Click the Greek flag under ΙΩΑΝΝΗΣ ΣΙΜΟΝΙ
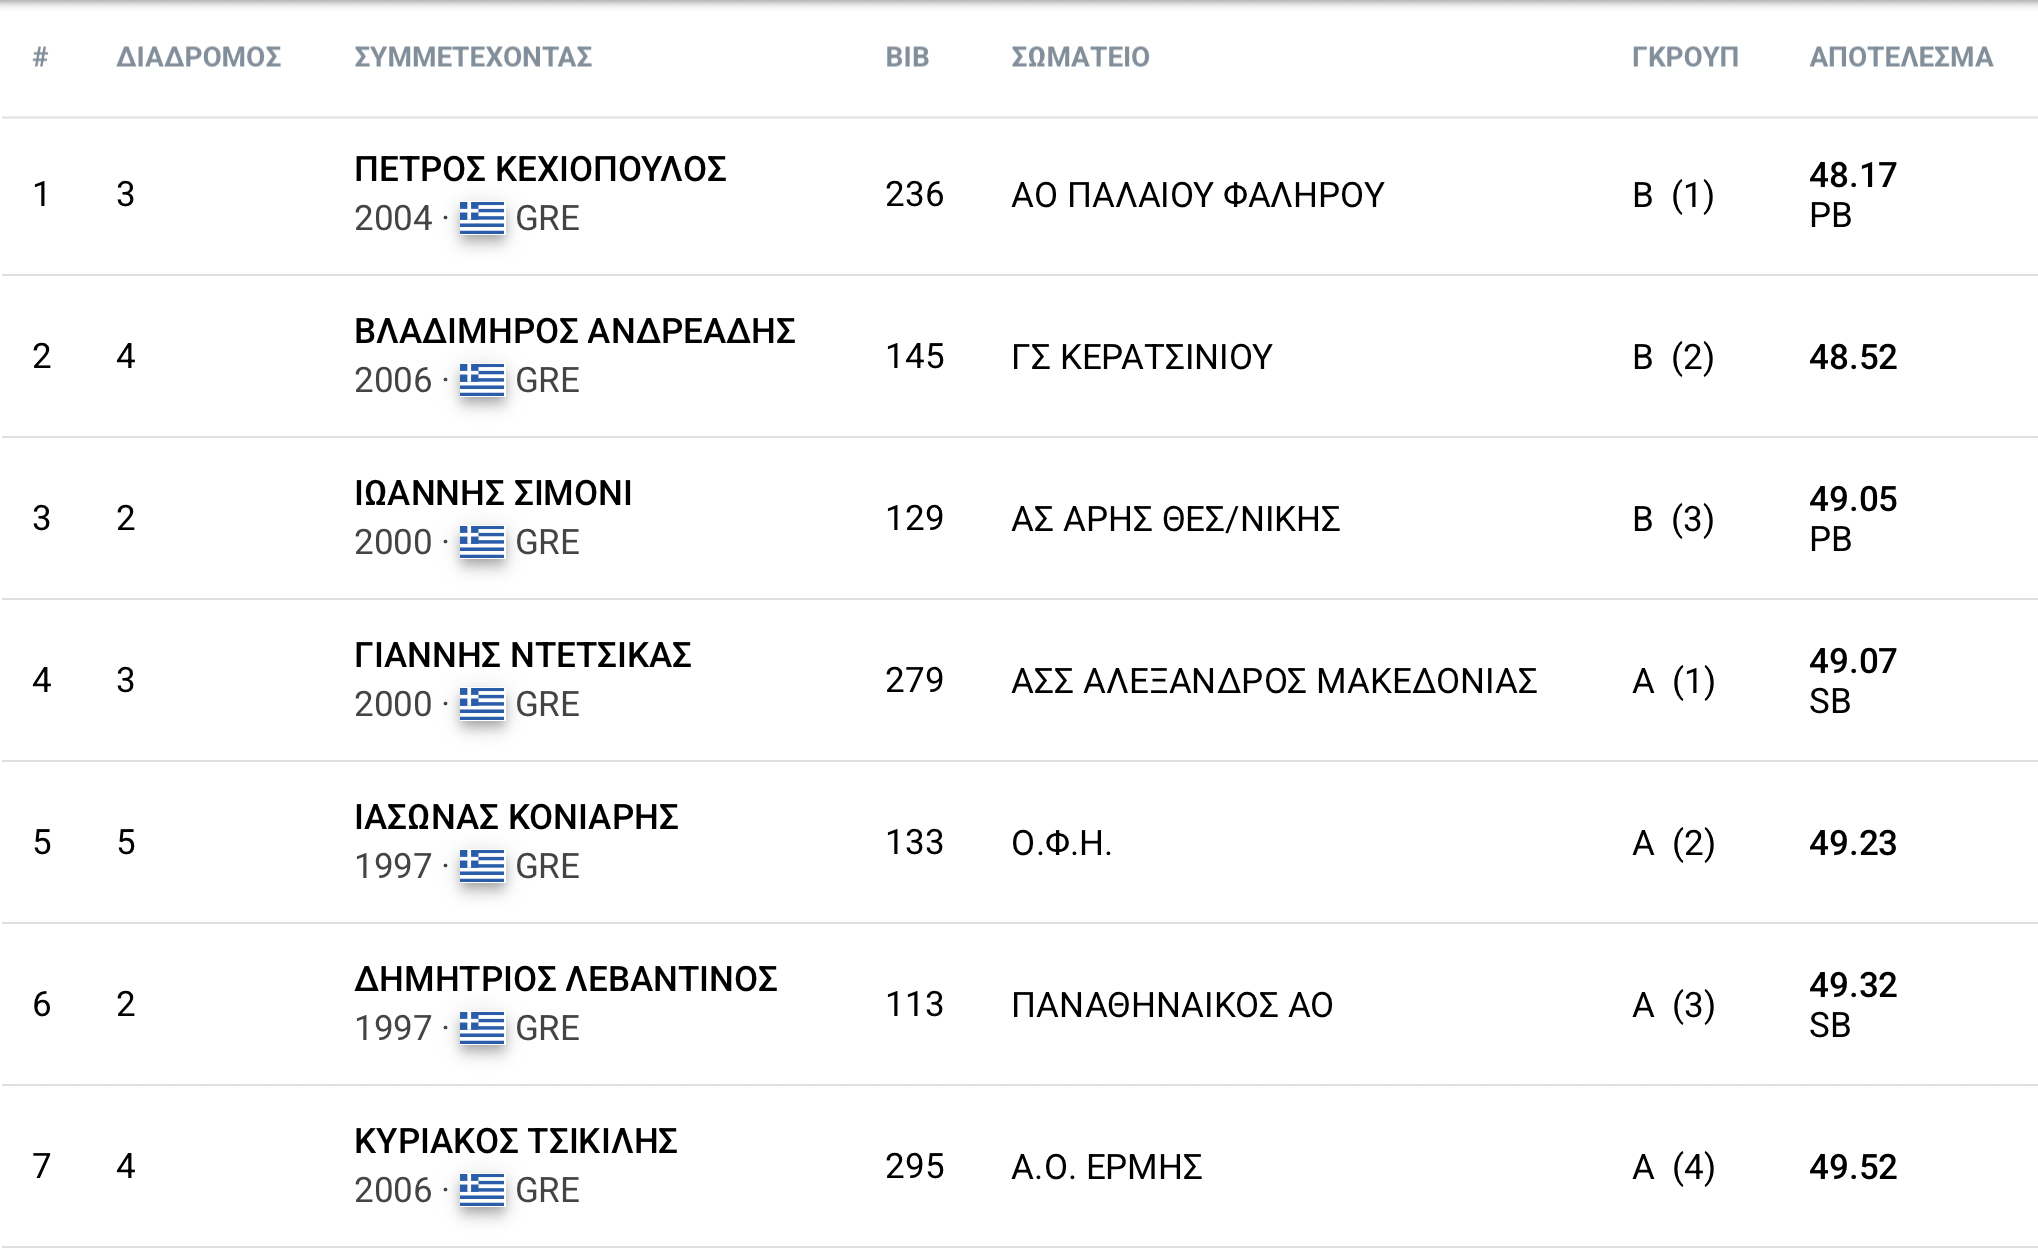The image size is (2038, 1248). tap(482, 542)
